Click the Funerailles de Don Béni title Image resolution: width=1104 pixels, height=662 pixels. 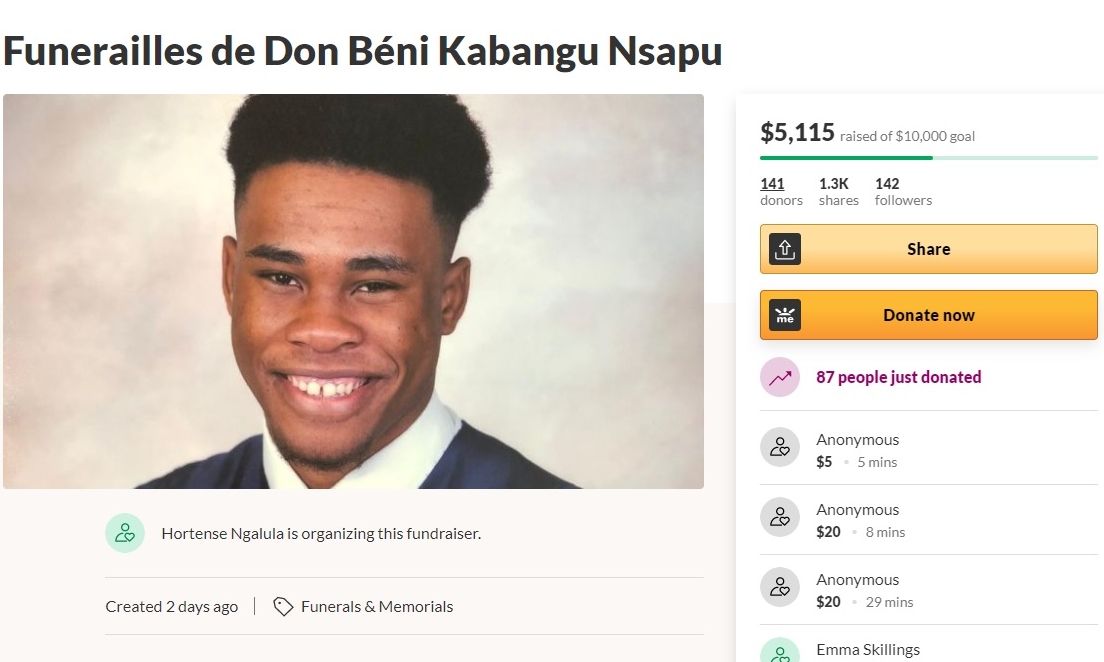click(363, 51)
